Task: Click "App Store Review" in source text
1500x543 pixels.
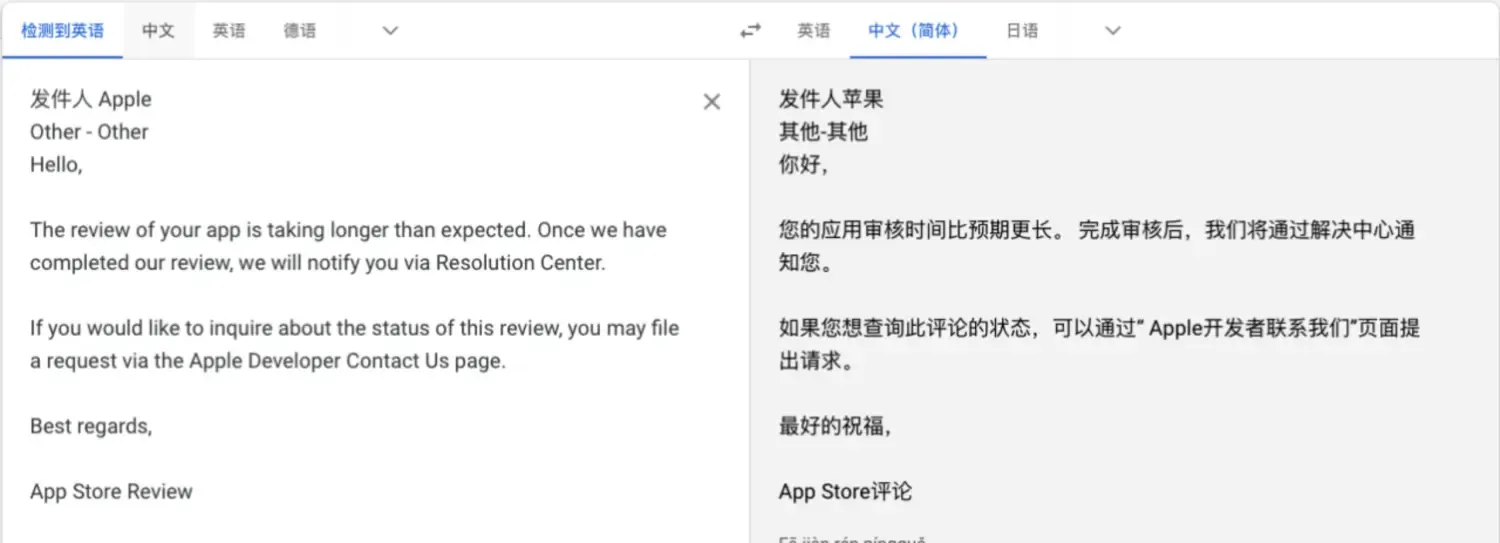Action: pos(111,492)
